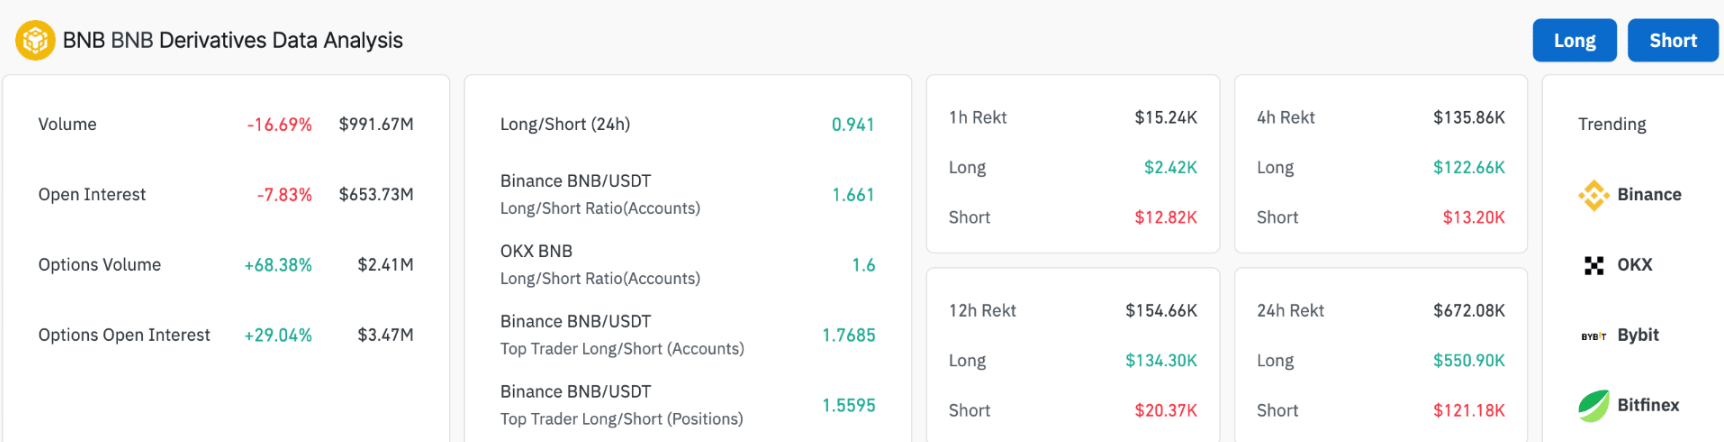The image size is (1724, 442).
Task: Click the Bybit logo icon in Trending
Action: 1594,336
